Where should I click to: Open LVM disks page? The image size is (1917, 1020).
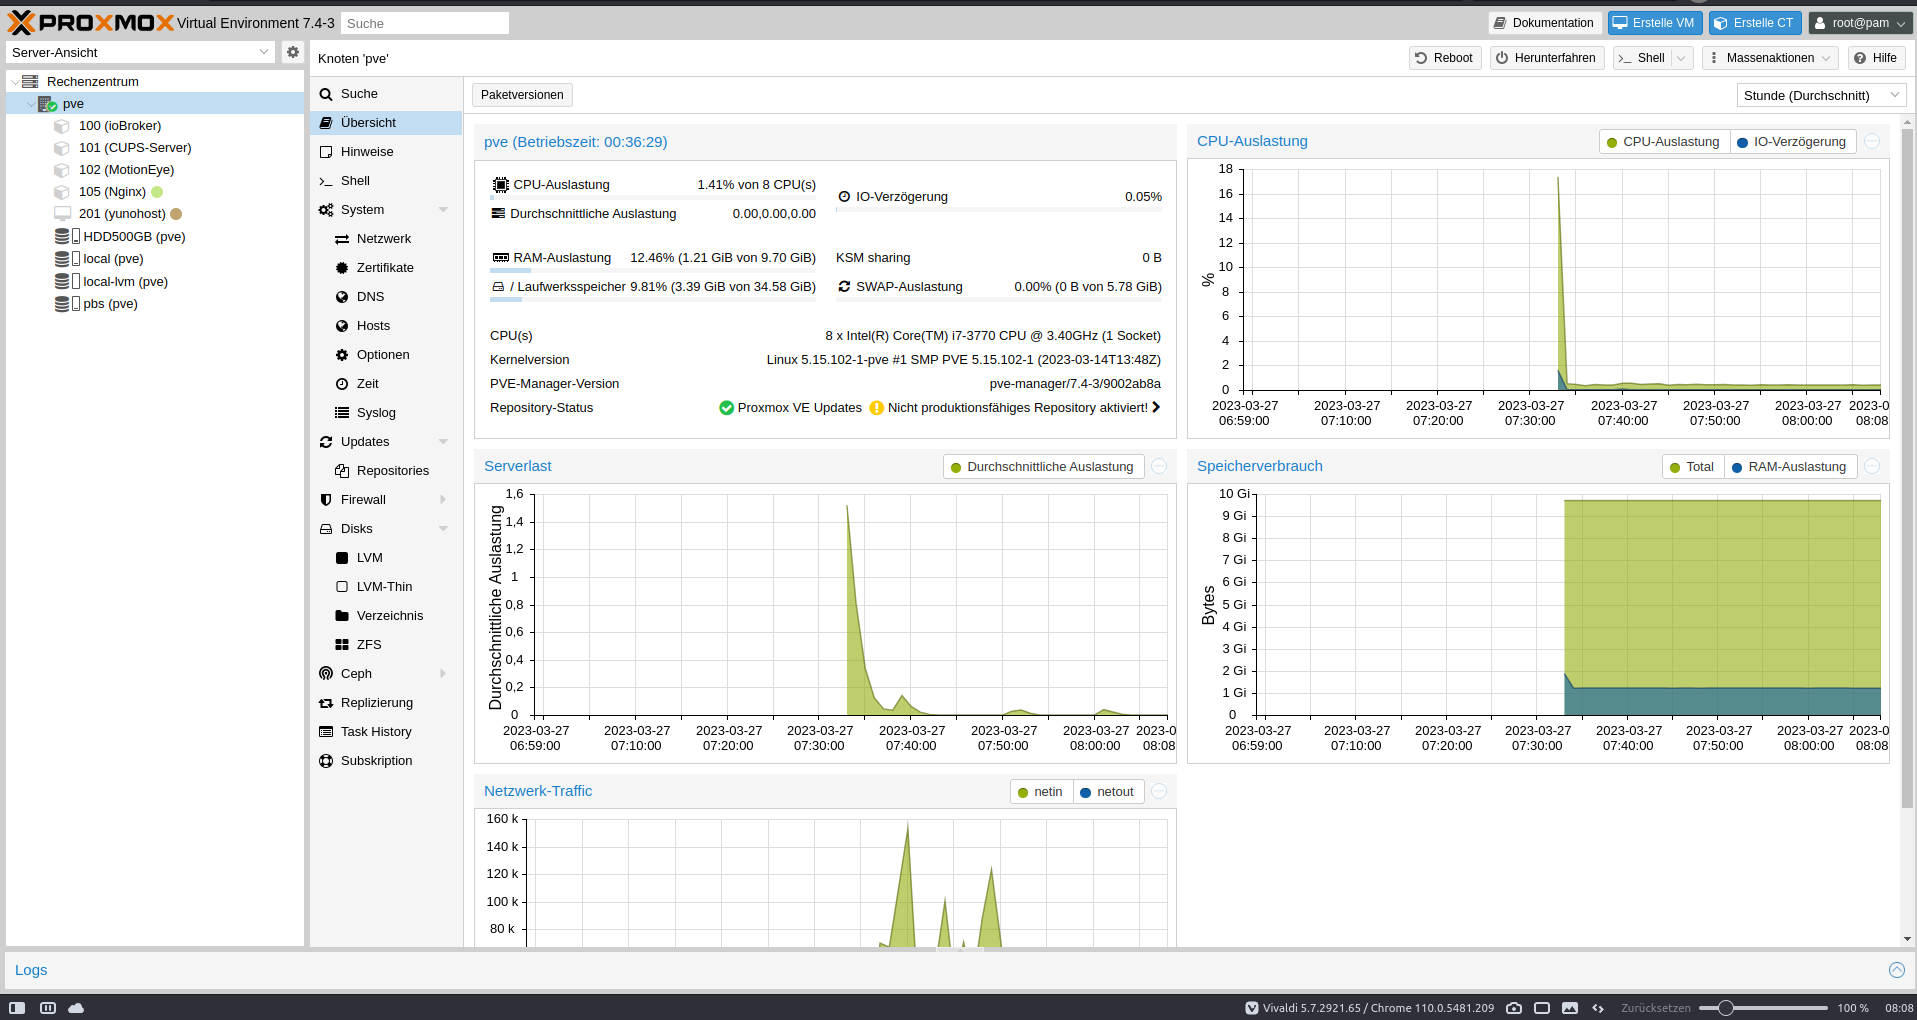coord(386,558)
